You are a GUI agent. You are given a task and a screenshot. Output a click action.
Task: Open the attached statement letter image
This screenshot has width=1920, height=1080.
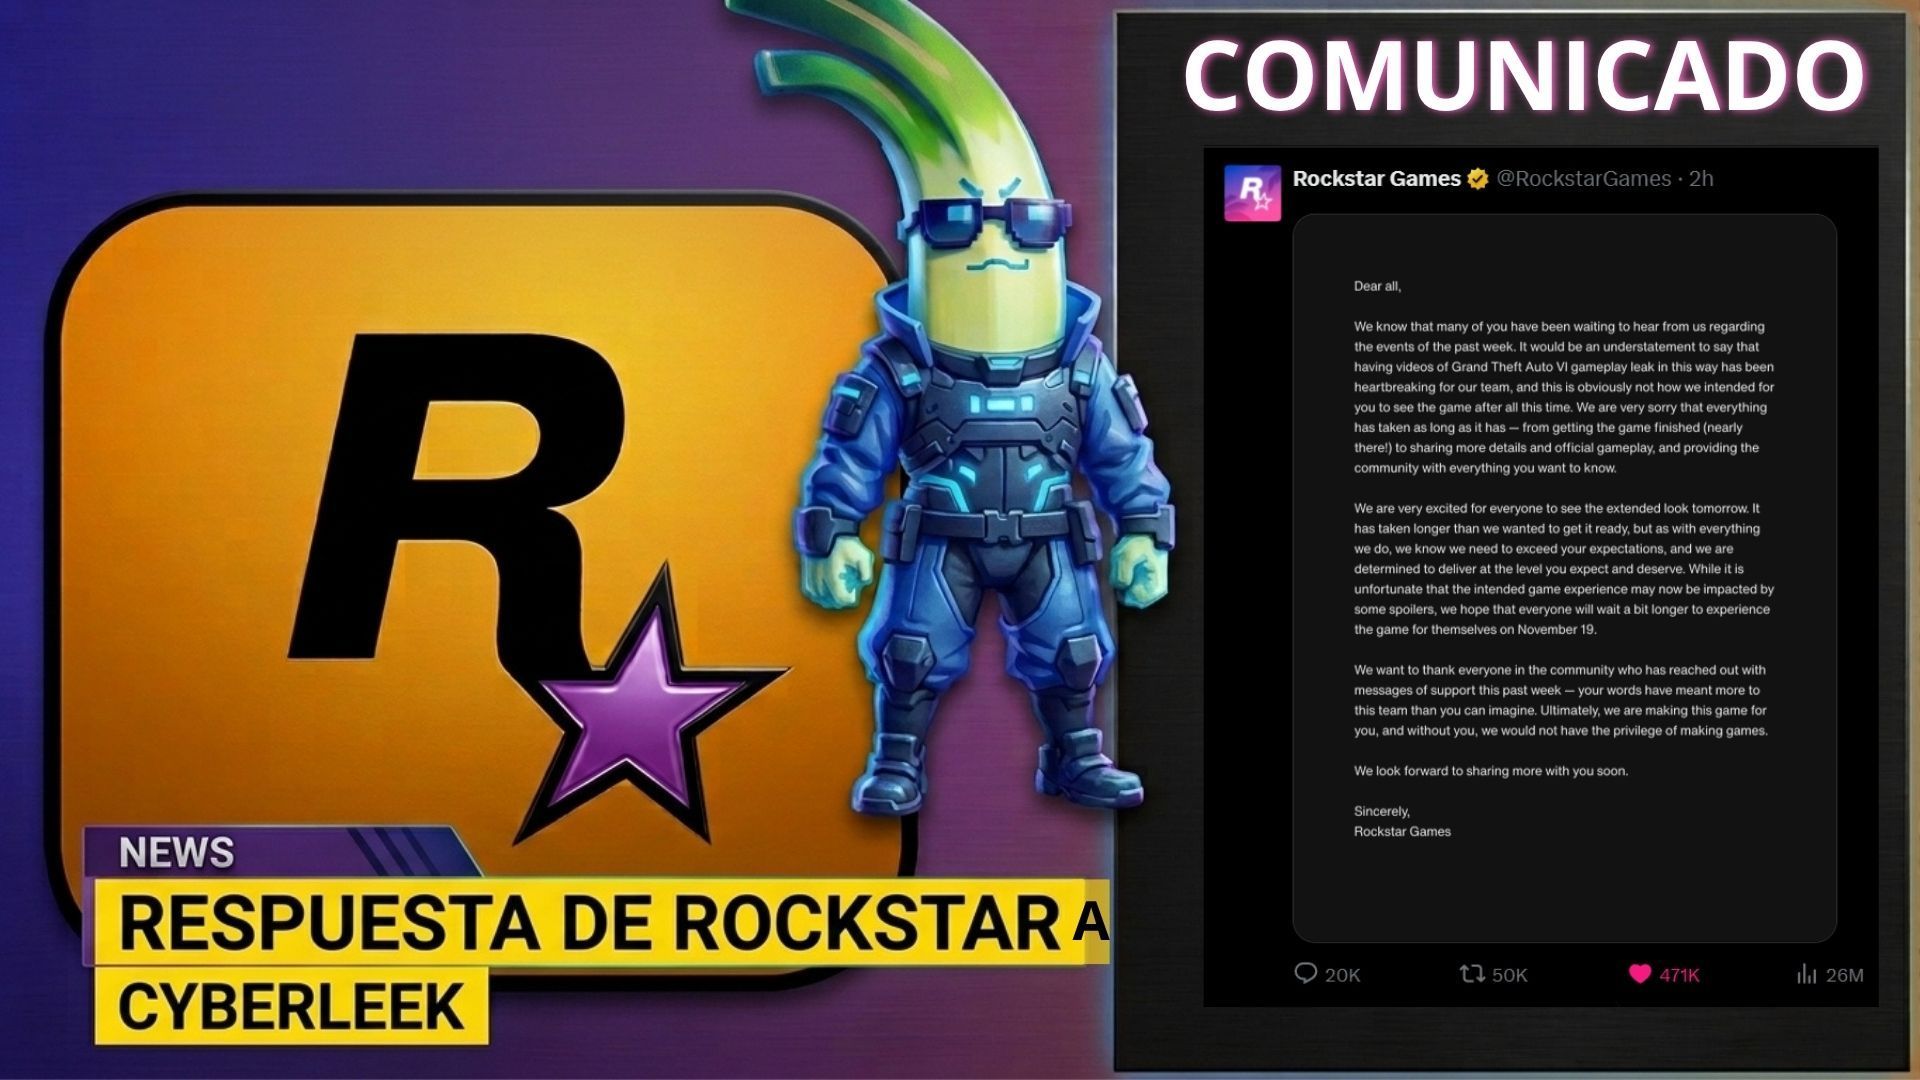(1564, 578)
